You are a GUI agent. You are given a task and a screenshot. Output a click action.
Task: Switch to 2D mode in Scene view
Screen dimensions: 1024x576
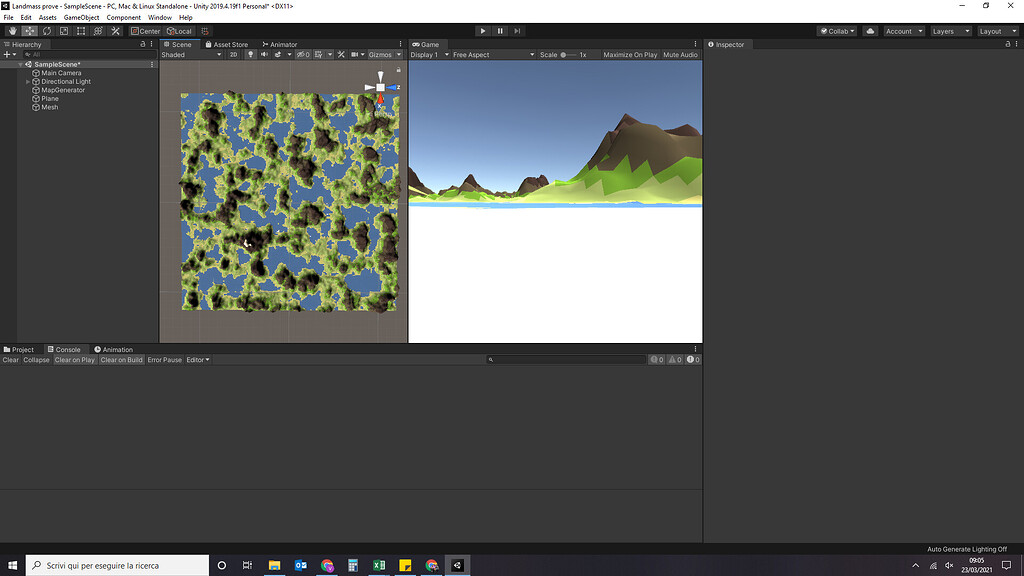pyautogui.click(x=234, y=55)
